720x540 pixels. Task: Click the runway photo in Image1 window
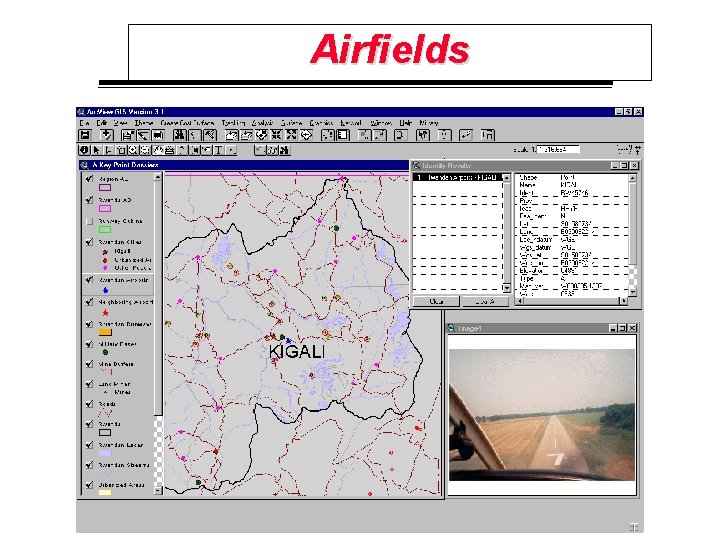tap(542, 415)
